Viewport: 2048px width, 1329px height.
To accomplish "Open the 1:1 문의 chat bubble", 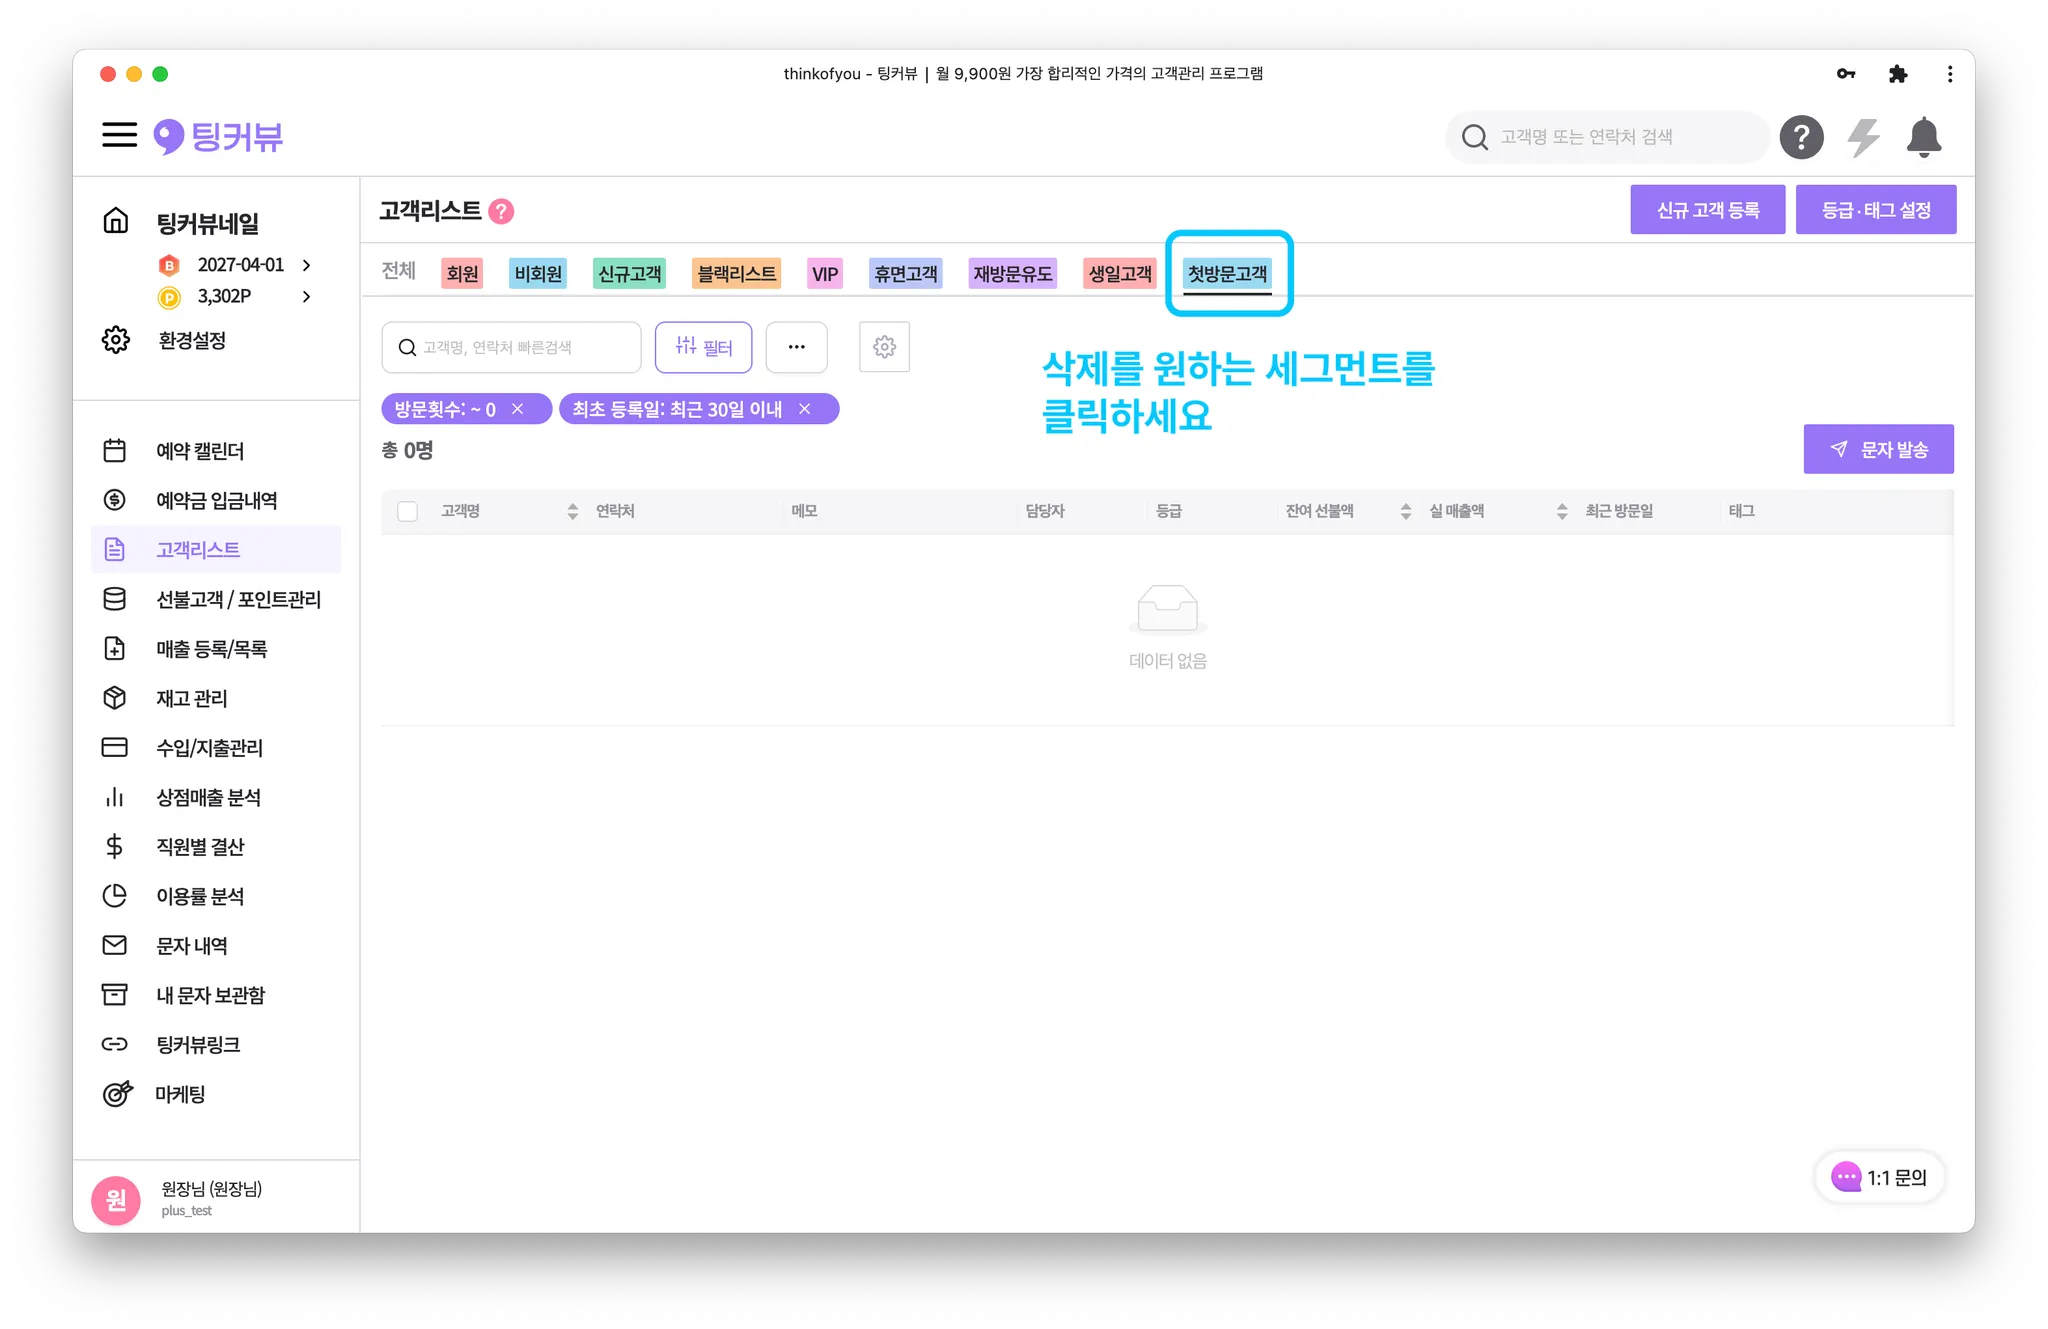I will 1878,1177.
